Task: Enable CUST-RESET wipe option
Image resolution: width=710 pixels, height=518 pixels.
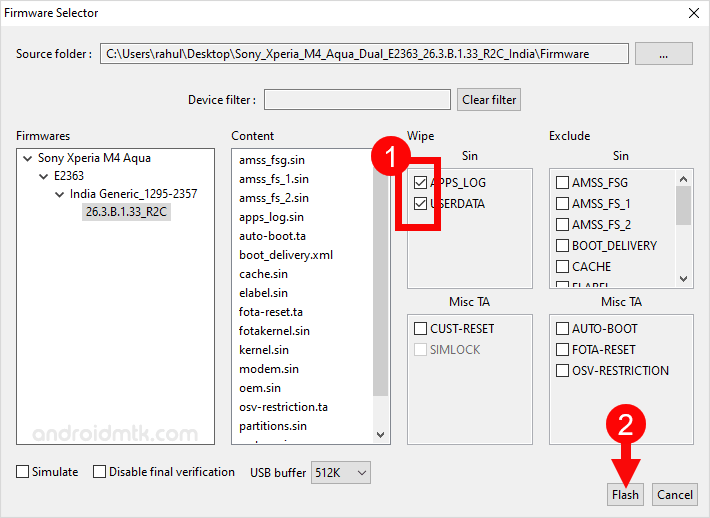Action: [x=420, y=328]
